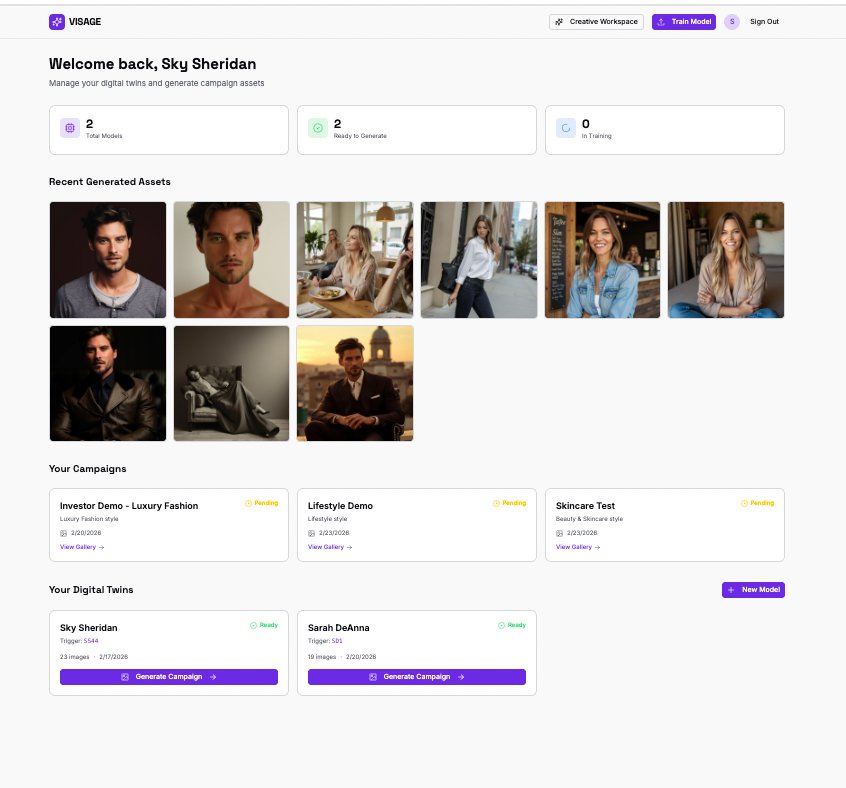Screen dimensions: 846x788
Task: Generate Campaign for Sarah DeAnna twin
Action: pos(417,677)
